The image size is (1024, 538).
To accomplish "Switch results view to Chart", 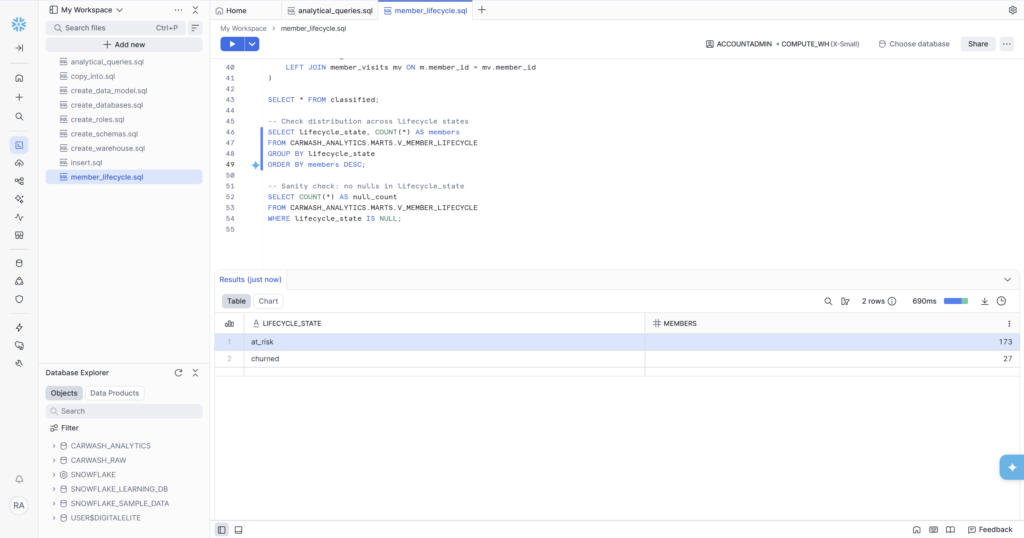I will coord(268,301).
